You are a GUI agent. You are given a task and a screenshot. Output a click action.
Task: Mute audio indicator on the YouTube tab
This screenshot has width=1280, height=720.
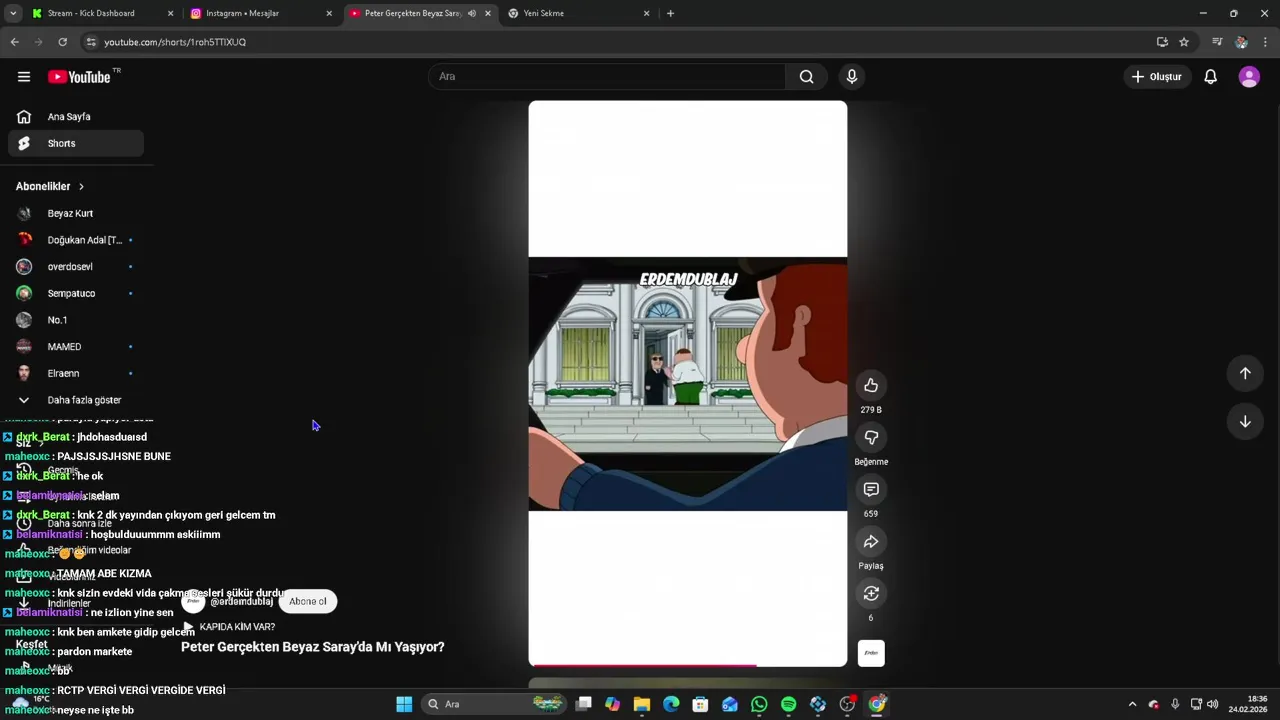[x=472, y=13]
